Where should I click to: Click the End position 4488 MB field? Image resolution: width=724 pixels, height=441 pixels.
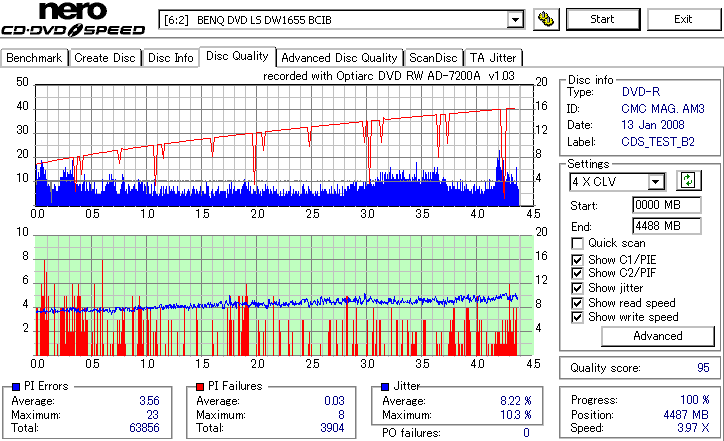[666, 226]
